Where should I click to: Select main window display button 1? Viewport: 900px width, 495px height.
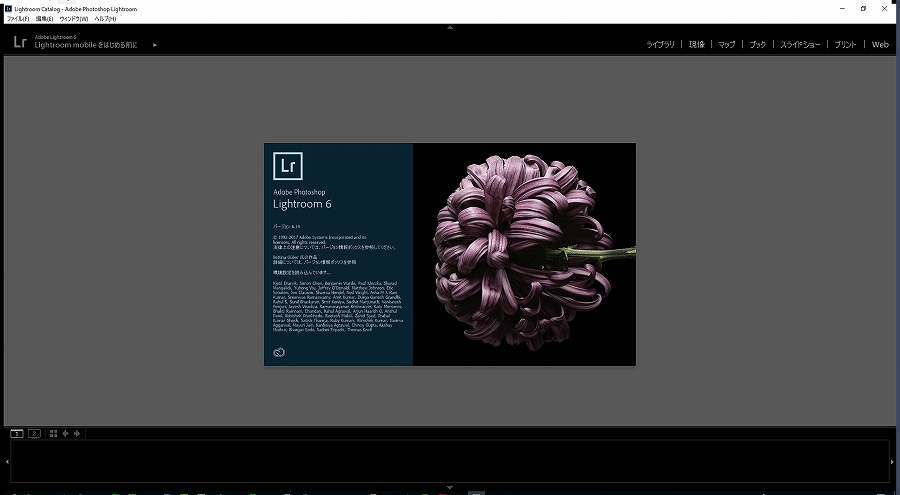[x=17, y=433]
